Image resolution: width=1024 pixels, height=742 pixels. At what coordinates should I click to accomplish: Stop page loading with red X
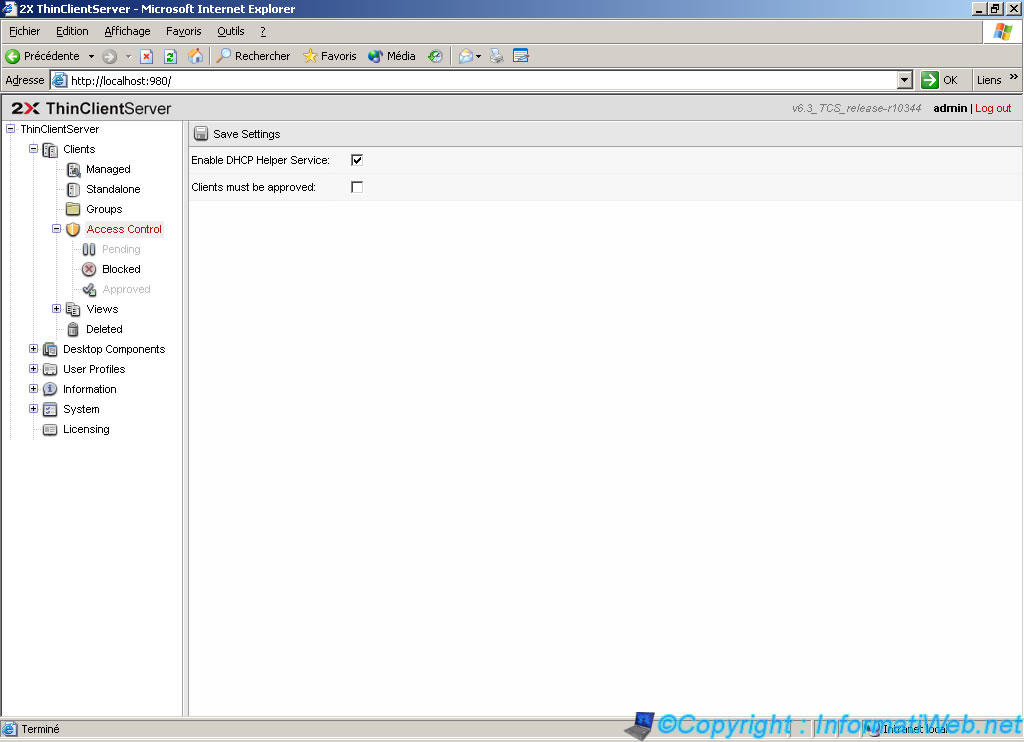click(147, 56)
